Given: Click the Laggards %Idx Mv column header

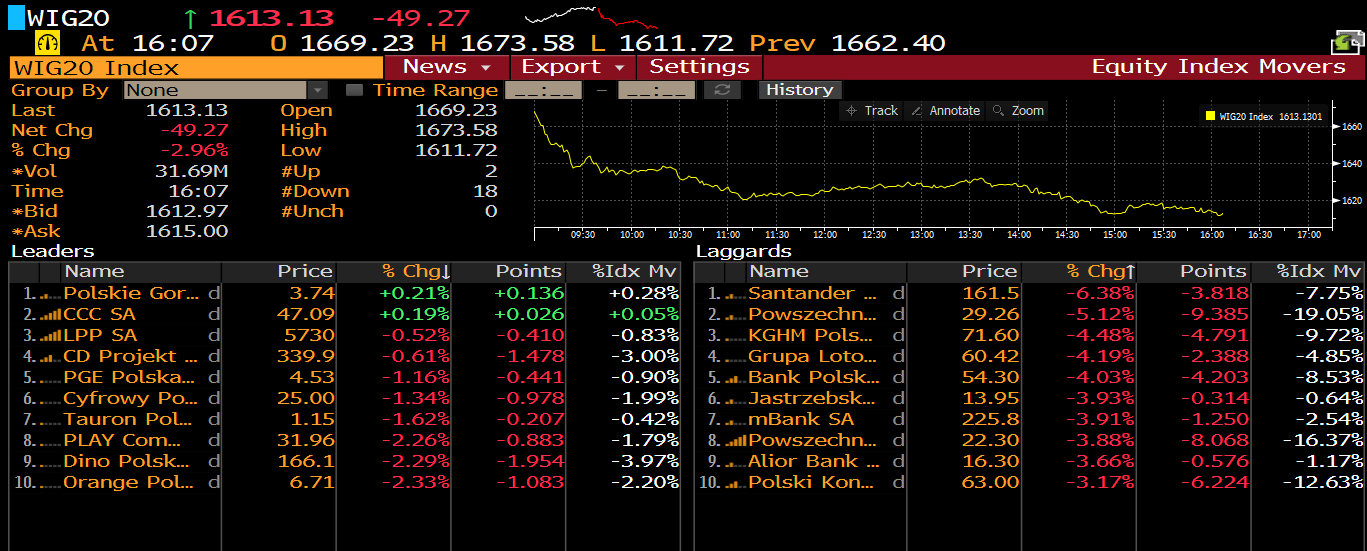Looking at the screenshot, I should point(1308,272).
